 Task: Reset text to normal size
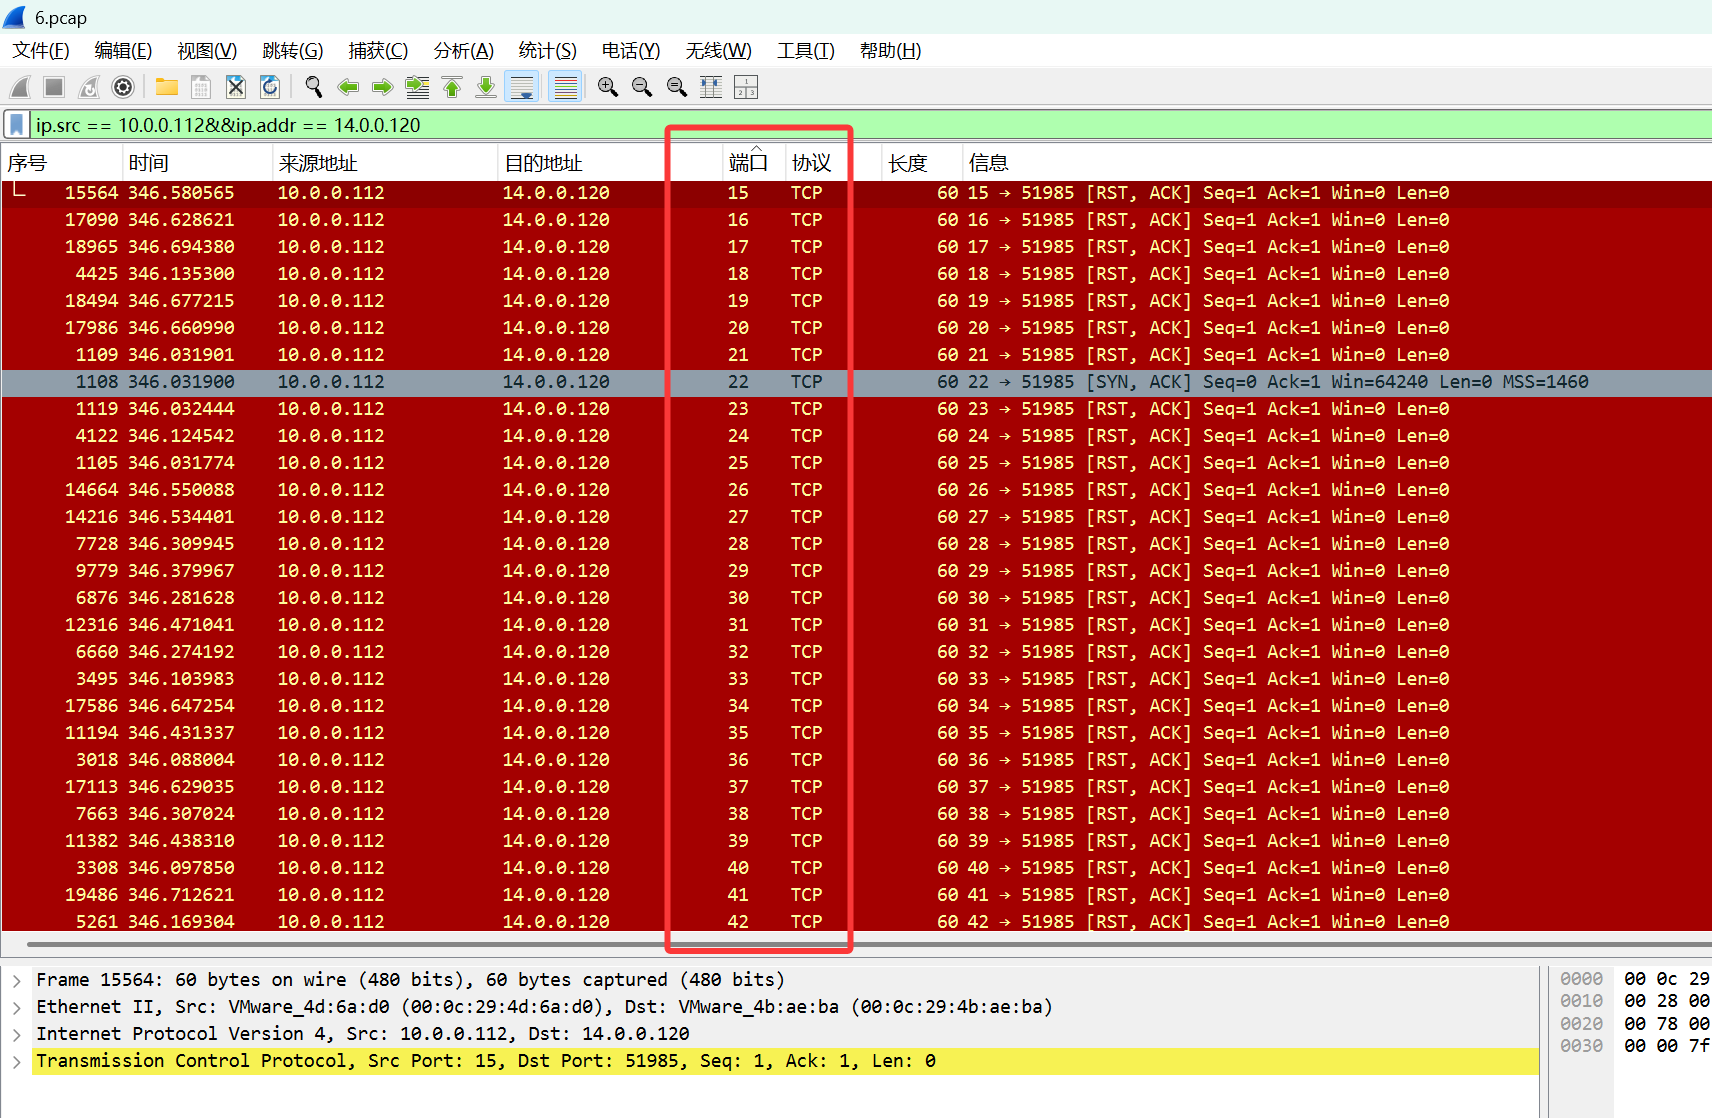tap(677, 87)
